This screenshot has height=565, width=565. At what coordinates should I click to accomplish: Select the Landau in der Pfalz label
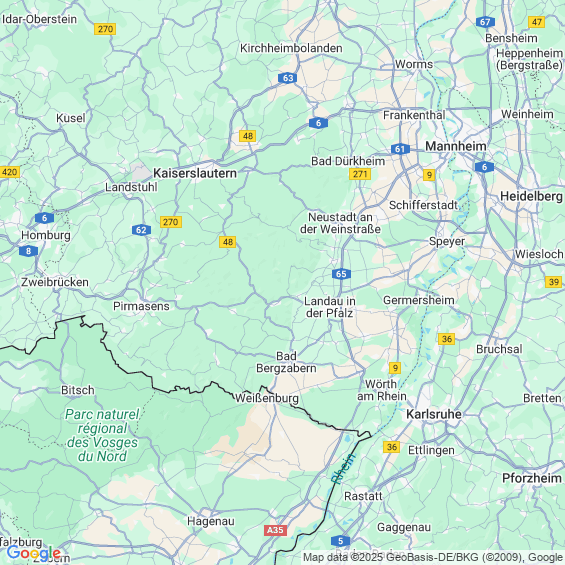330,307
